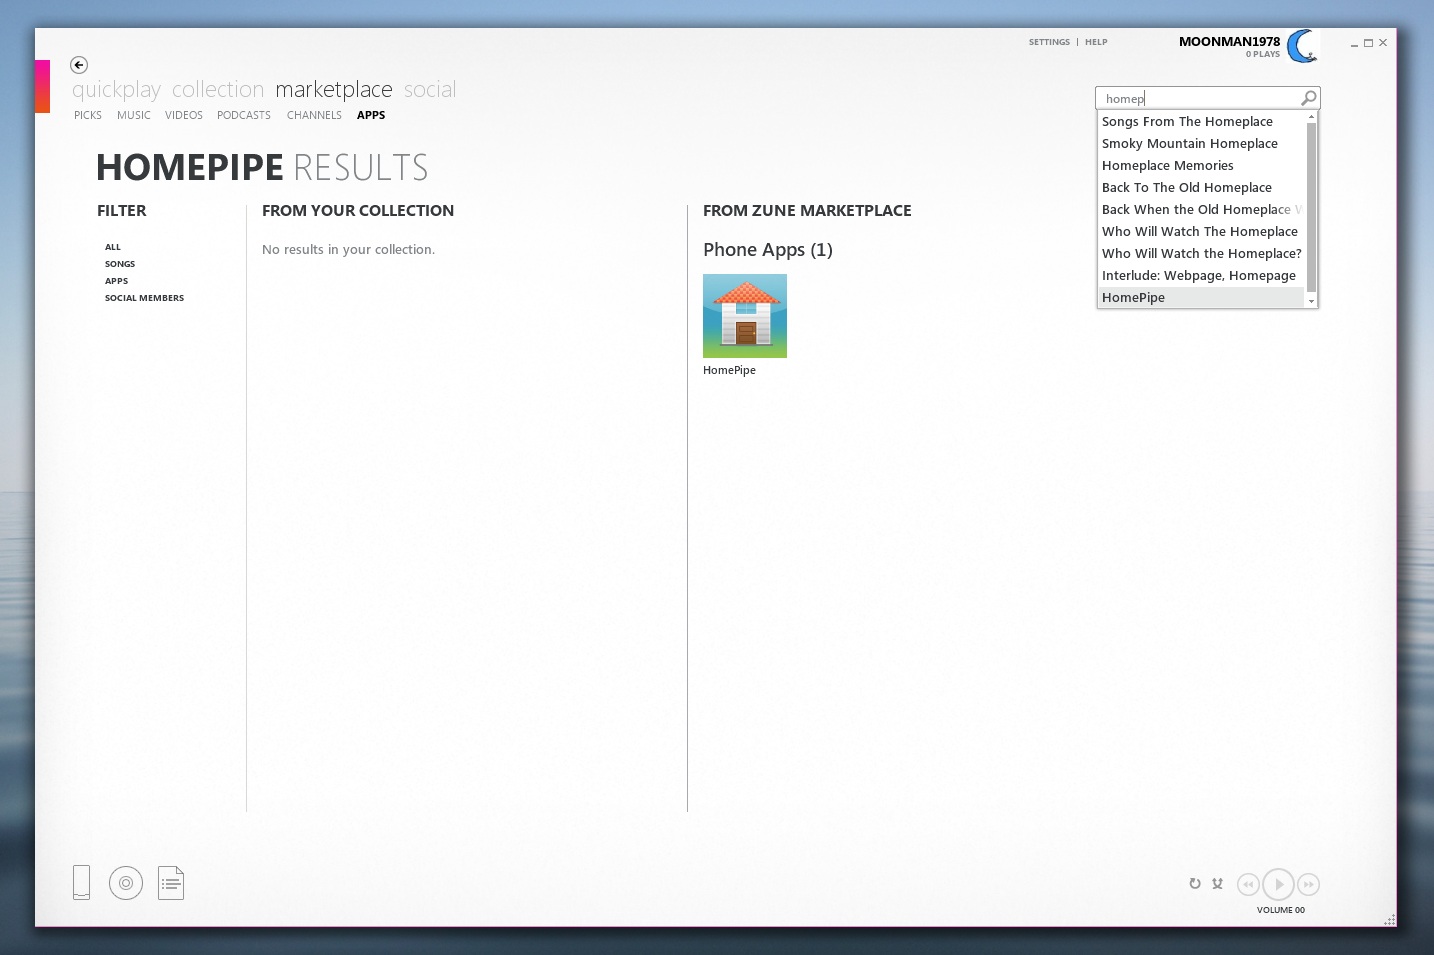Viewport: 1434px width, 955px height.
Task: Maximize the Zune window
Action: coord(1368,43)
